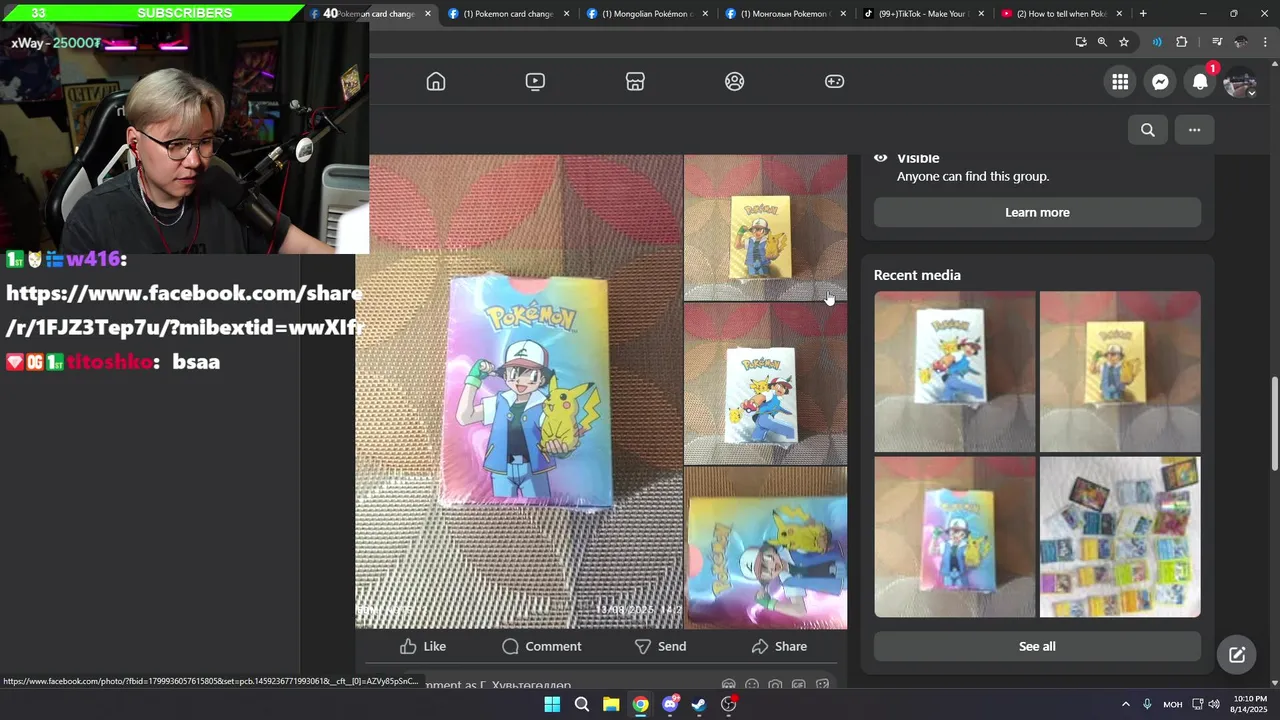
Task: Post a sticker in the comment box
Action: coord(822,685)
